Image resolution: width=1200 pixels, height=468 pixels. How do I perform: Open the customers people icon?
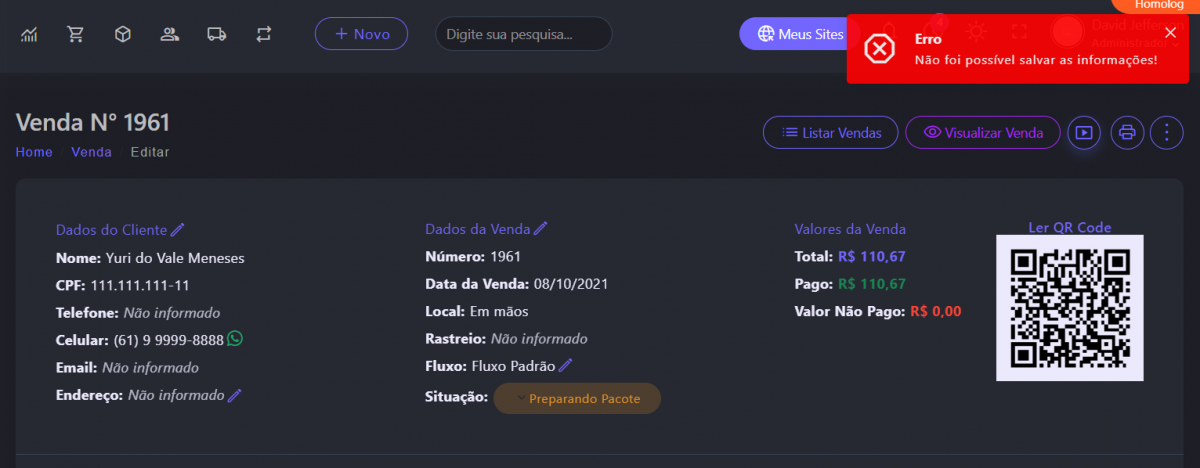[x=169, y=34]
